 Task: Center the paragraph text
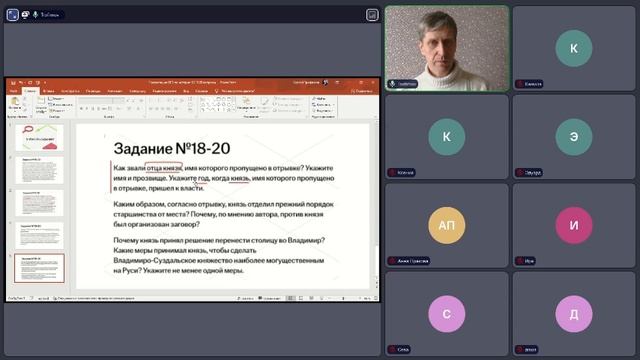pos(157,109)
